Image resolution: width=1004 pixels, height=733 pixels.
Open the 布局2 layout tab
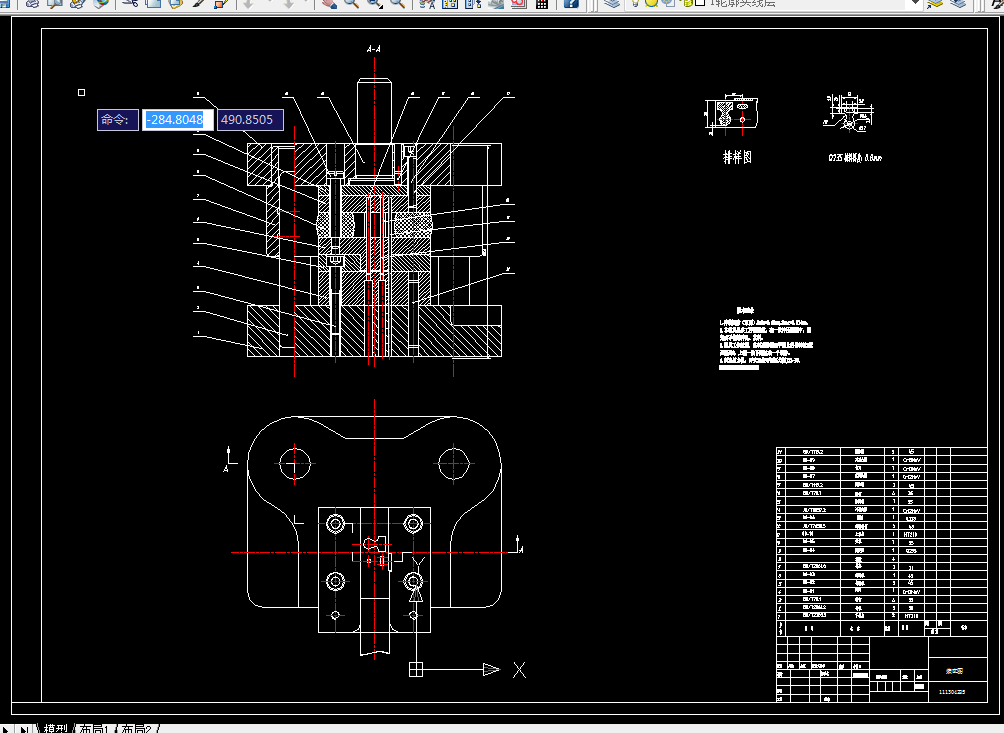[137, 728]
